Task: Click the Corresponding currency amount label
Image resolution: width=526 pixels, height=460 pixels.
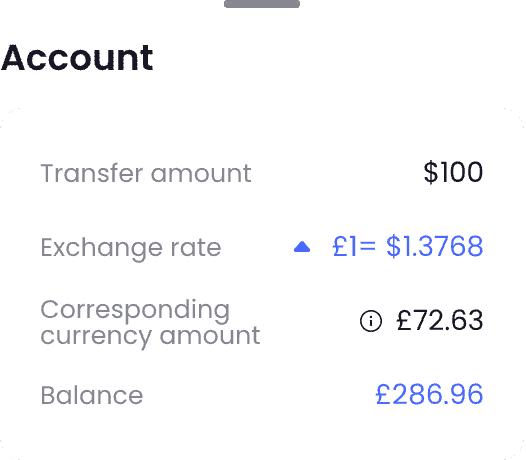Action: coord(150,323)
